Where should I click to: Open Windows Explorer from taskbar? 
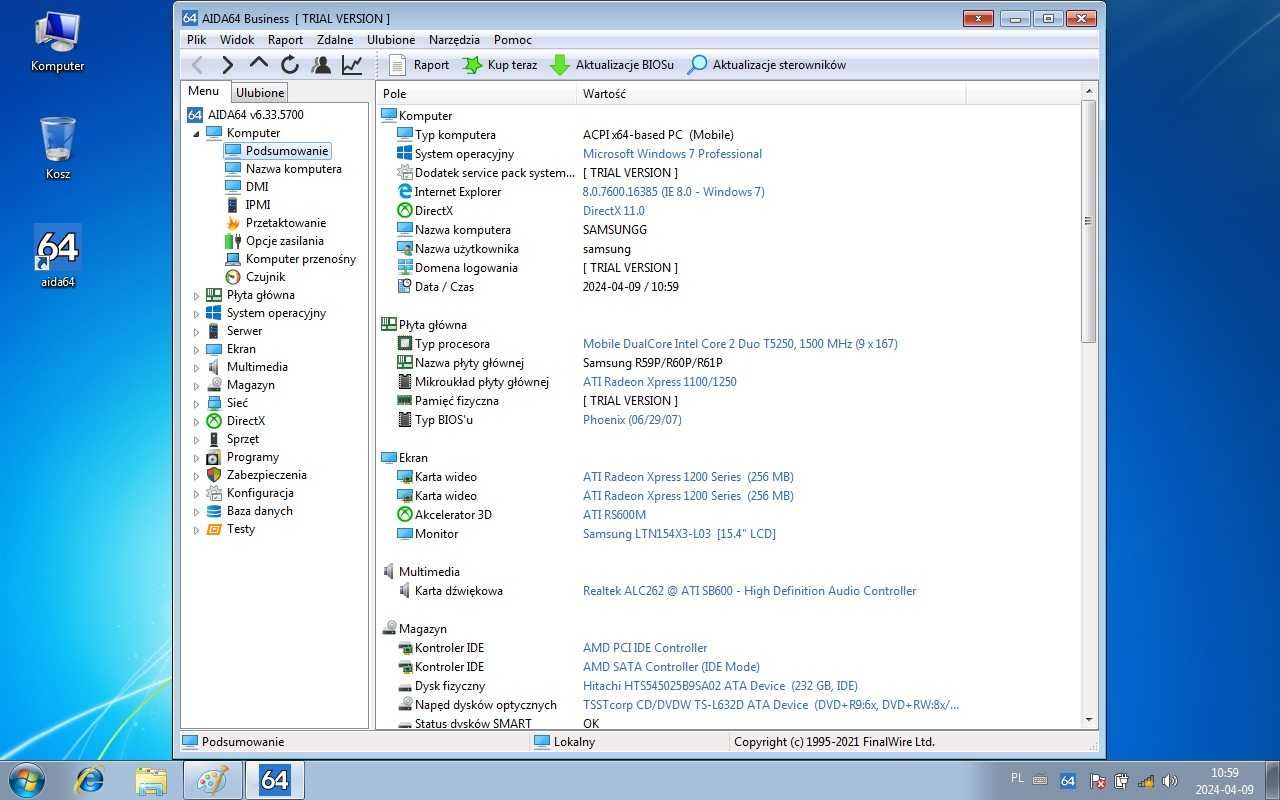pyautogui.click(x=151, y=780)
